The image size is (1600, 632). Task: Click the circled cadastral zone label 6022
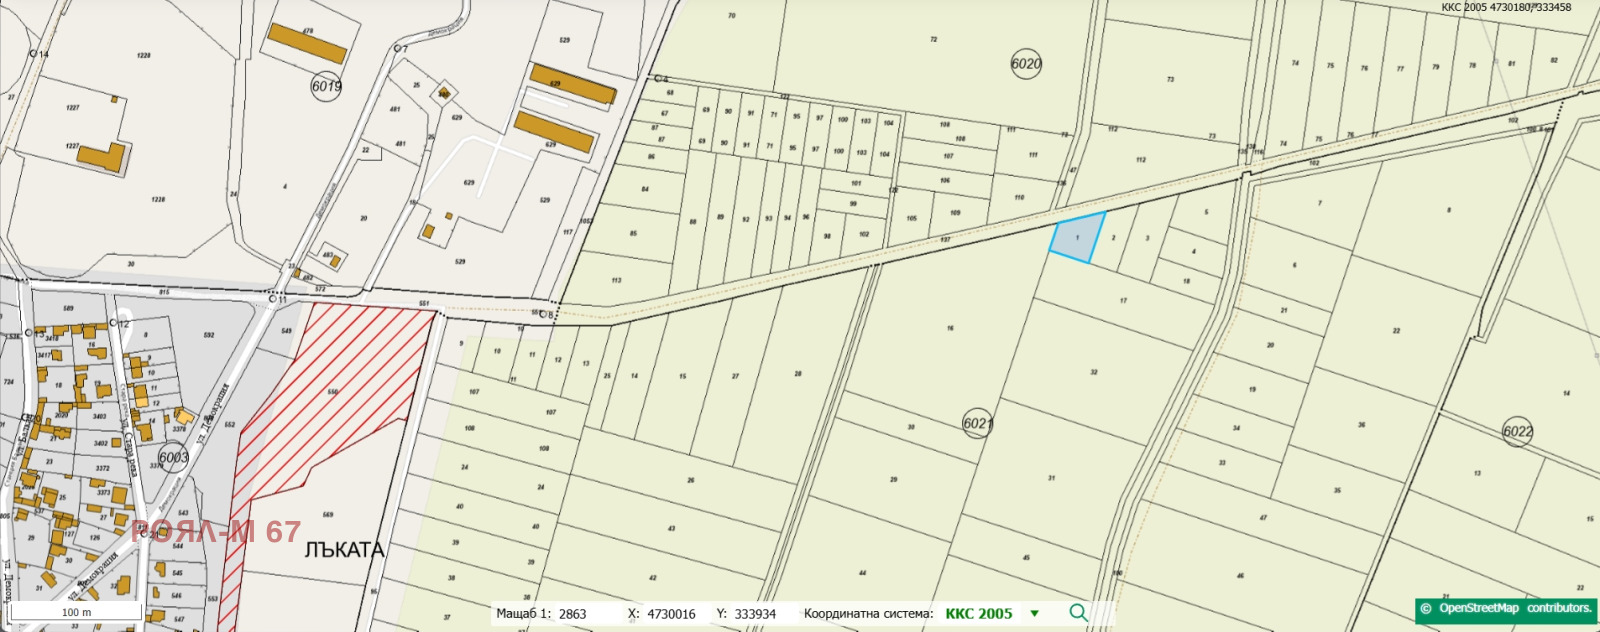point(1518,432)
